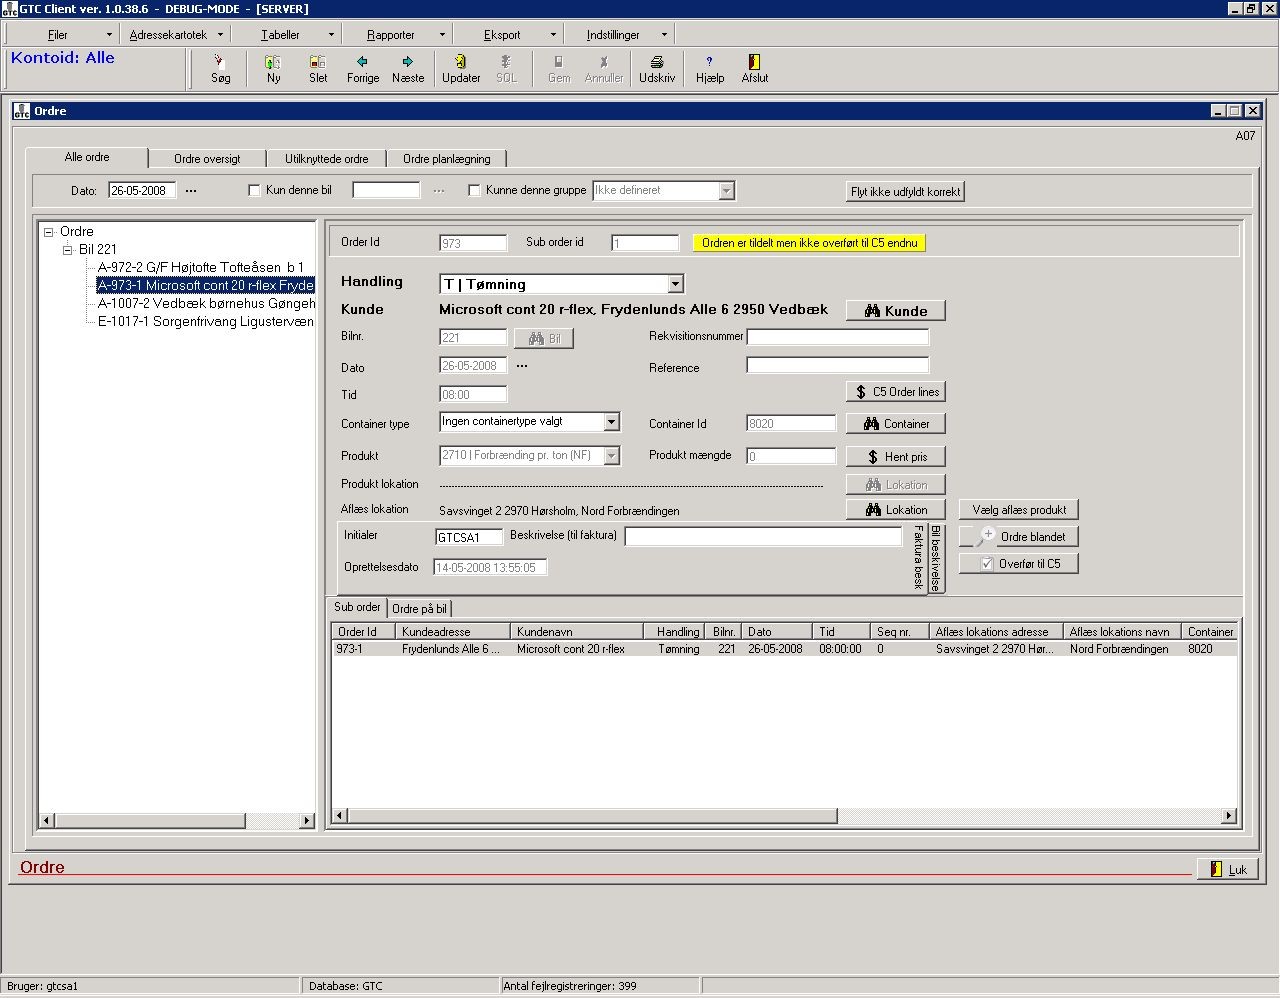Screen dimensions: 1280x998
Task: Select the Sub order tab
Action: pos(357,607)
